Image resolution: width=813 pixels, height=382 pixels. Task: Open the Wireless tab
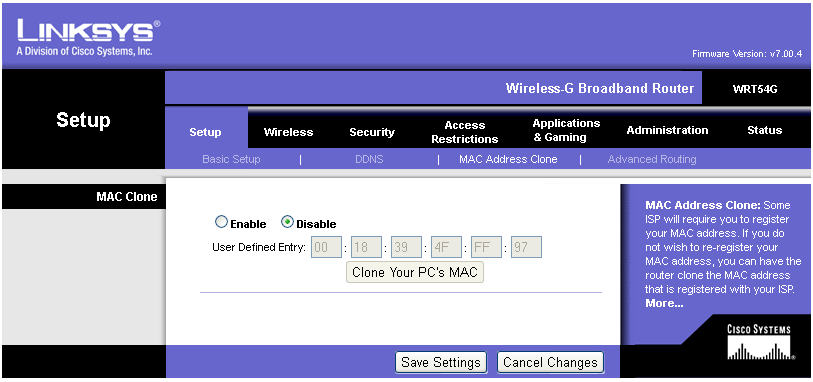point(288,132)
